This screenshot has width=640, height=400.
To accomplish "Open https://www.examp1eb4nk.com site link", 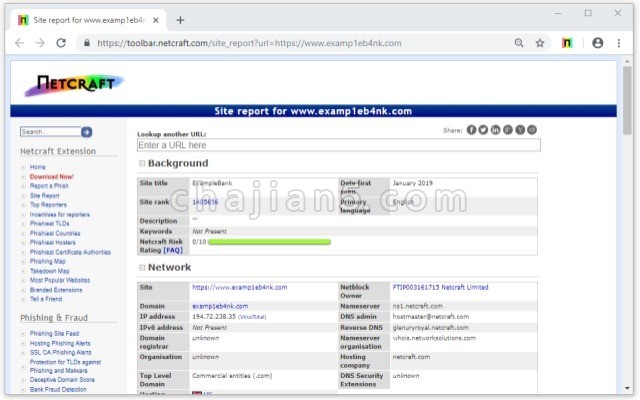I will [240, 287].
